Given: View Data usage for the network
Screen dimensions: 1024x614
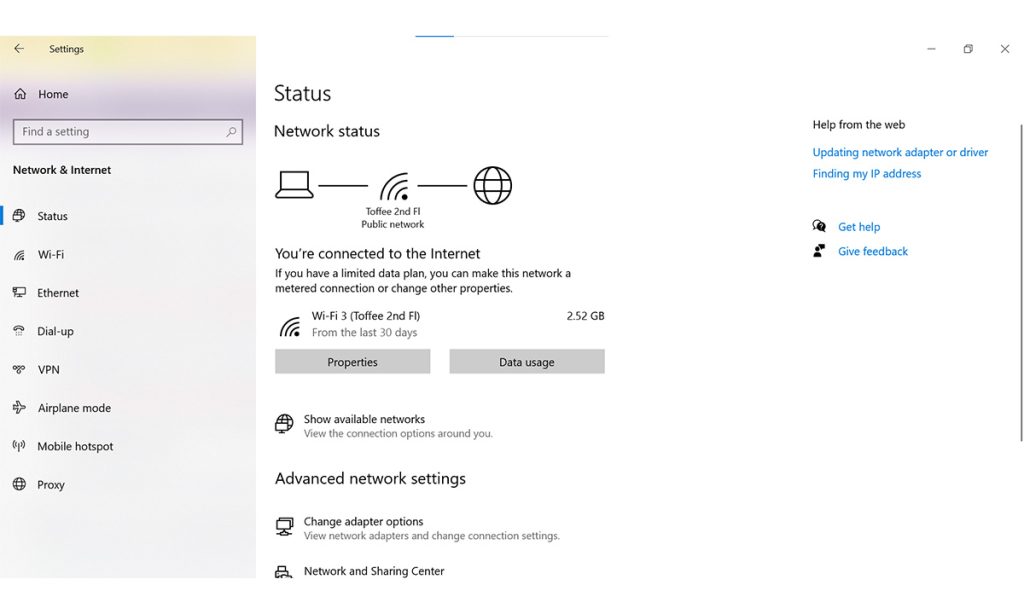Looking at the screenshot, I should tap(527, 361).
